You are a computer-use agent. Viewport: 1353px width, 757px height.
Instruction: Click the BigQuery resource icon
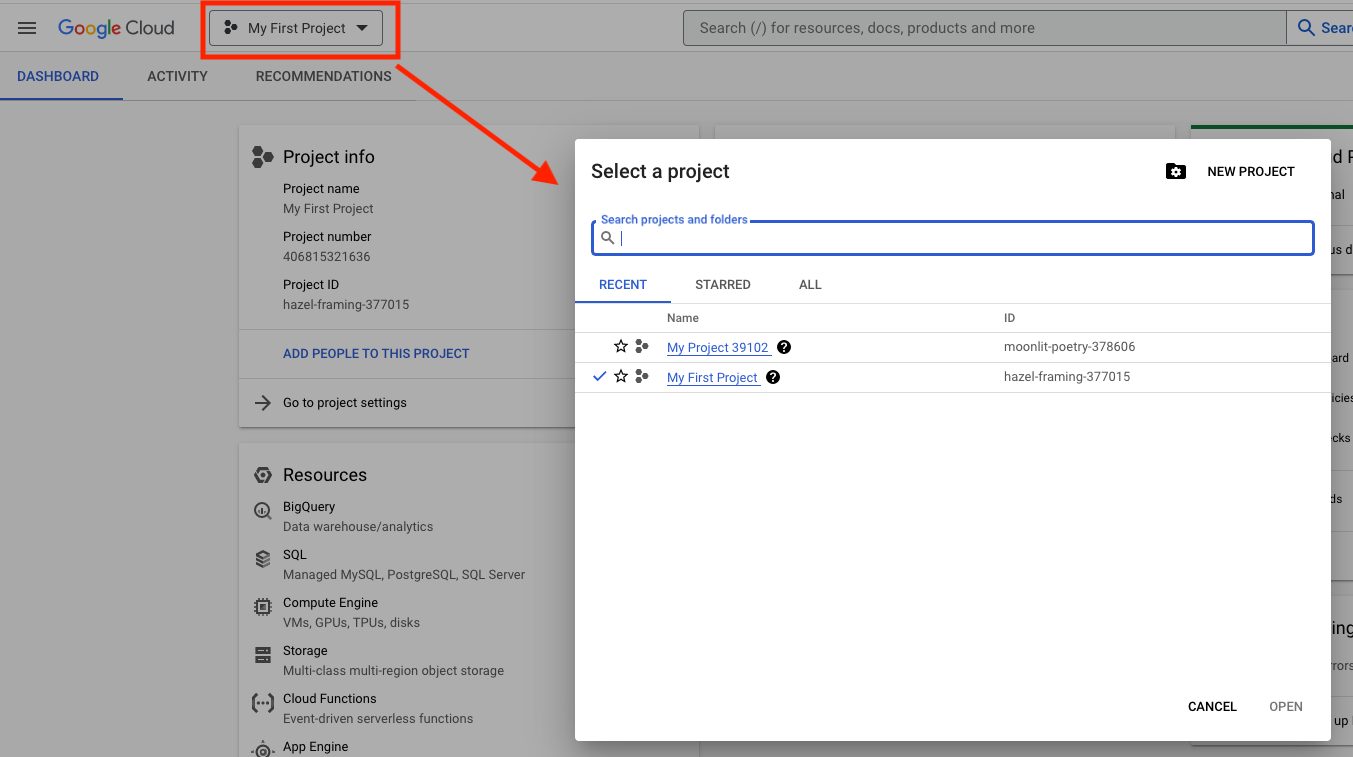[x=262, y=511]
